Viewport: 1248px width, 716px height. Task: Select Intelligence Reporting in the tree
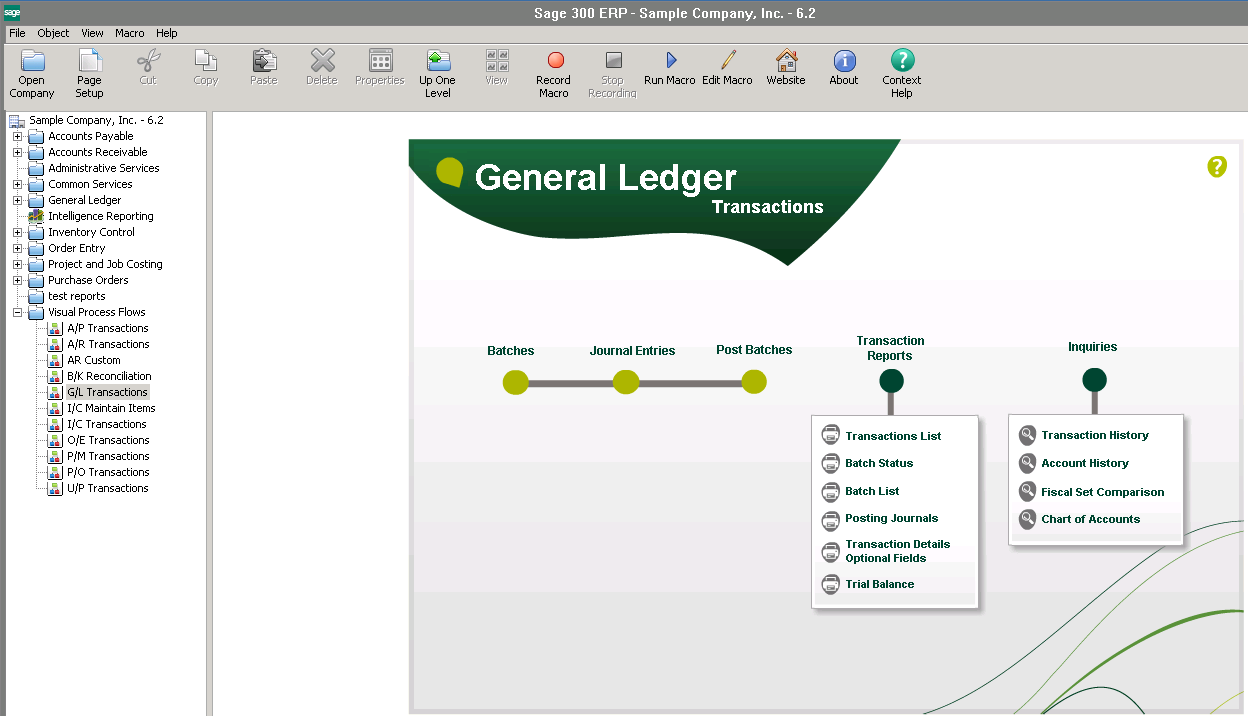(x=101, y=216)
